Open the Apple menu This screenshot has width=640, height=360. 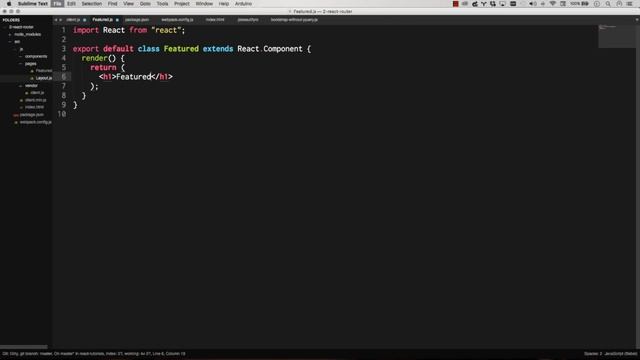(9, 4)
